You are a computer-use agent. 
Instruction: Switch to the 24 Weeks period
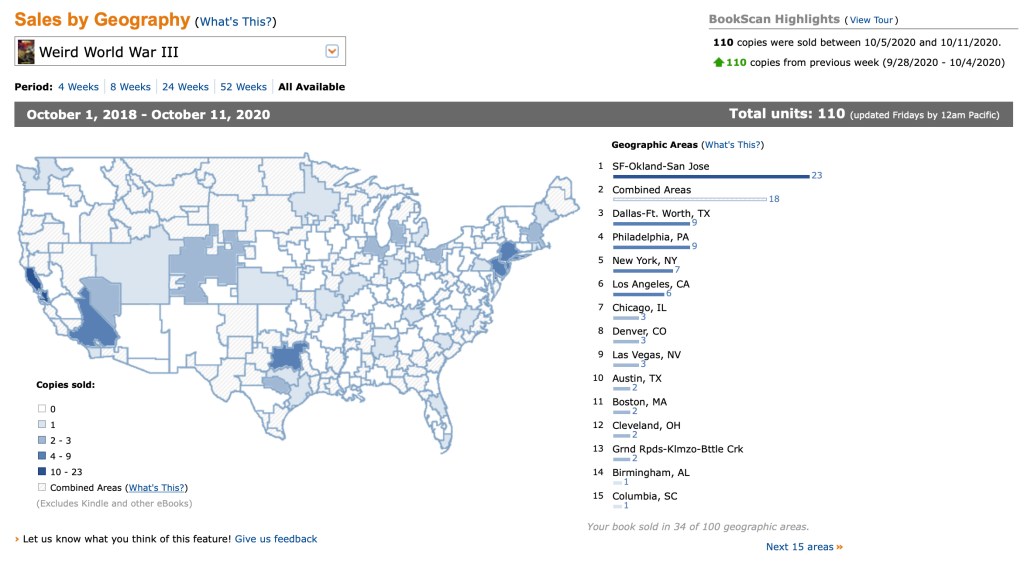pyautogui.click(x=185, y=87)
